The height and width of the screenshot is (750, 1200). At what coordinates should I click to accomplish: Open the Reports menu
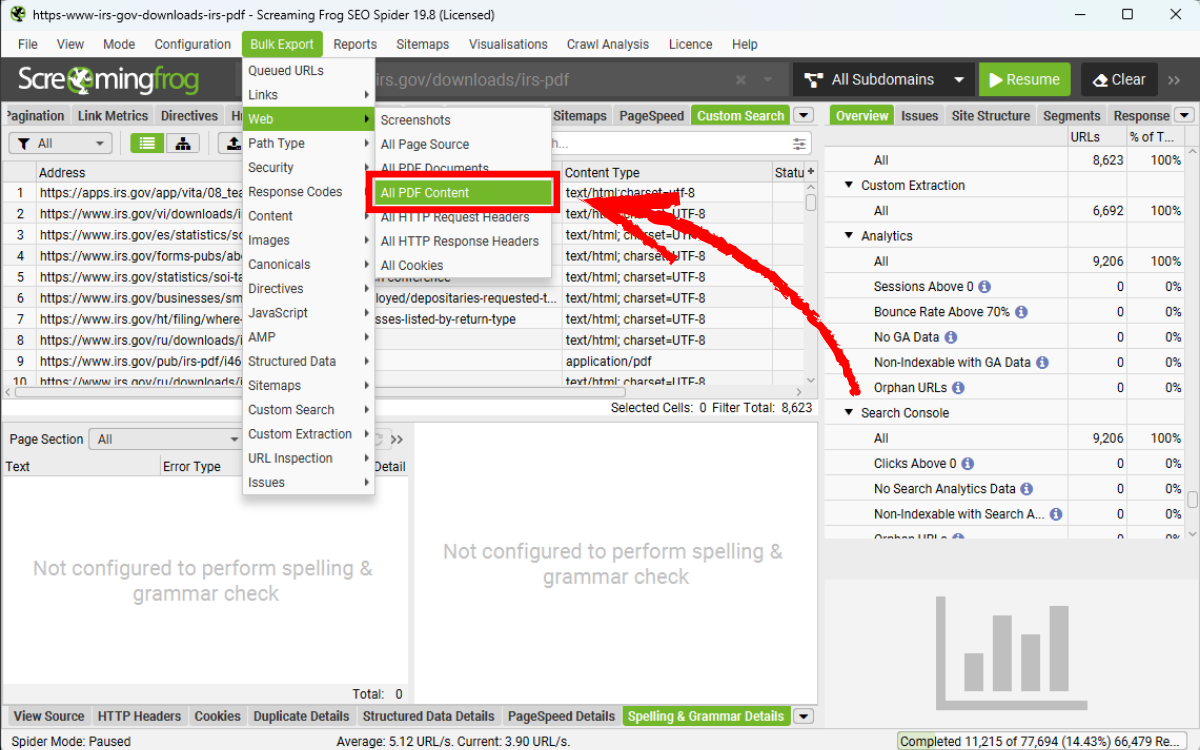(355, 44)
